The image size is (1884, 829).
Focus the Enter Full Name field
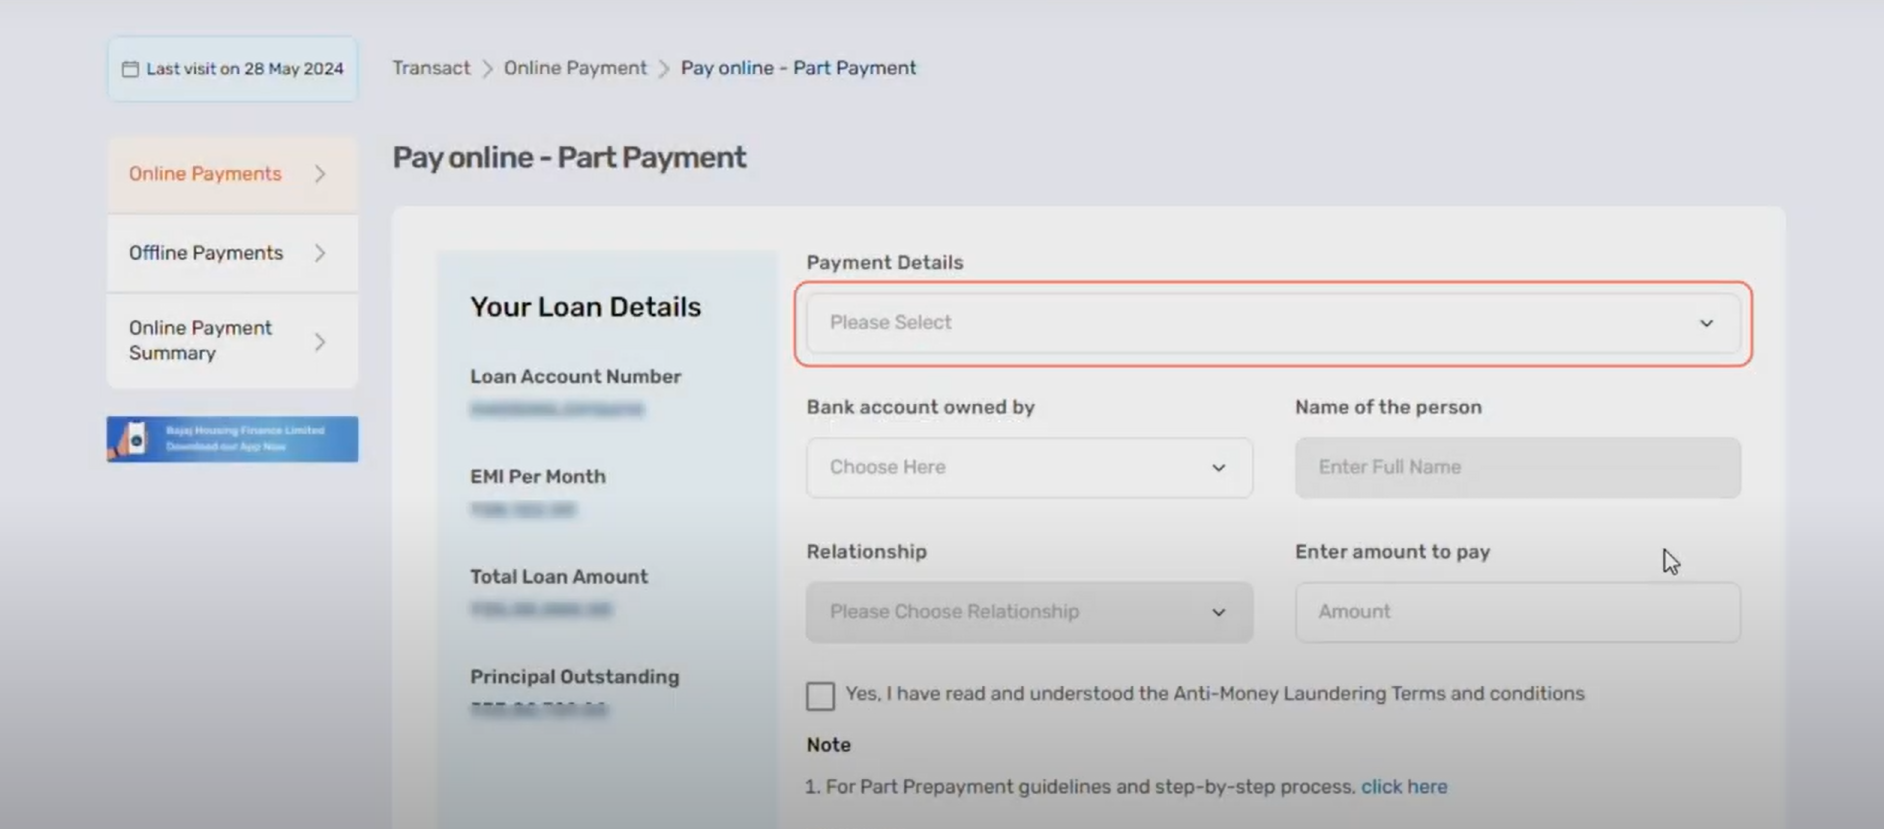pyautogui.click(x=1518, y=468)
